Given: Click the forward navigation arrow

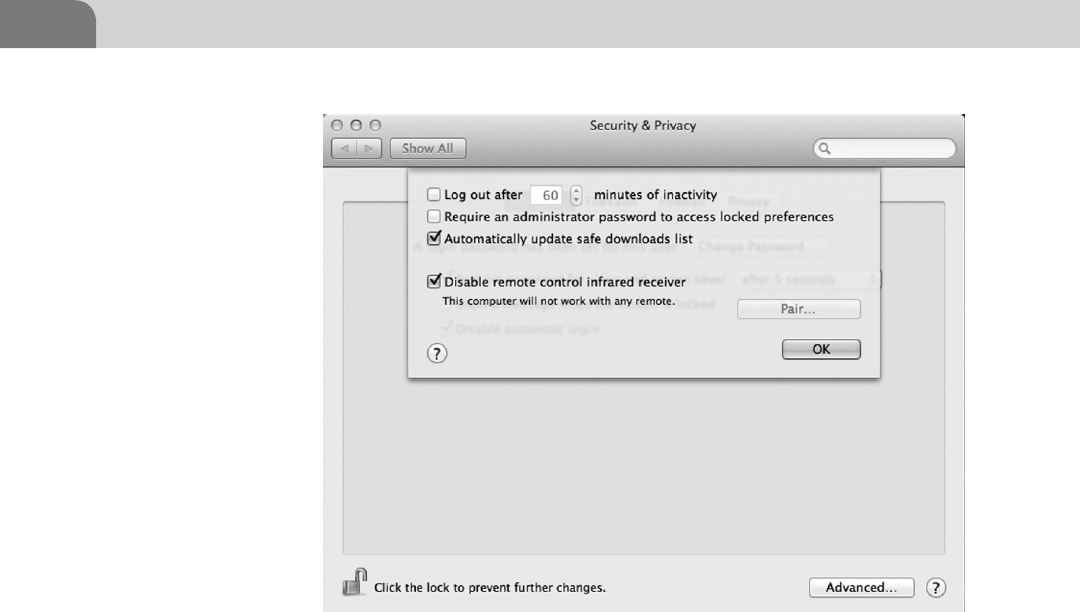Looking at the screenshot, I should 369,148.
